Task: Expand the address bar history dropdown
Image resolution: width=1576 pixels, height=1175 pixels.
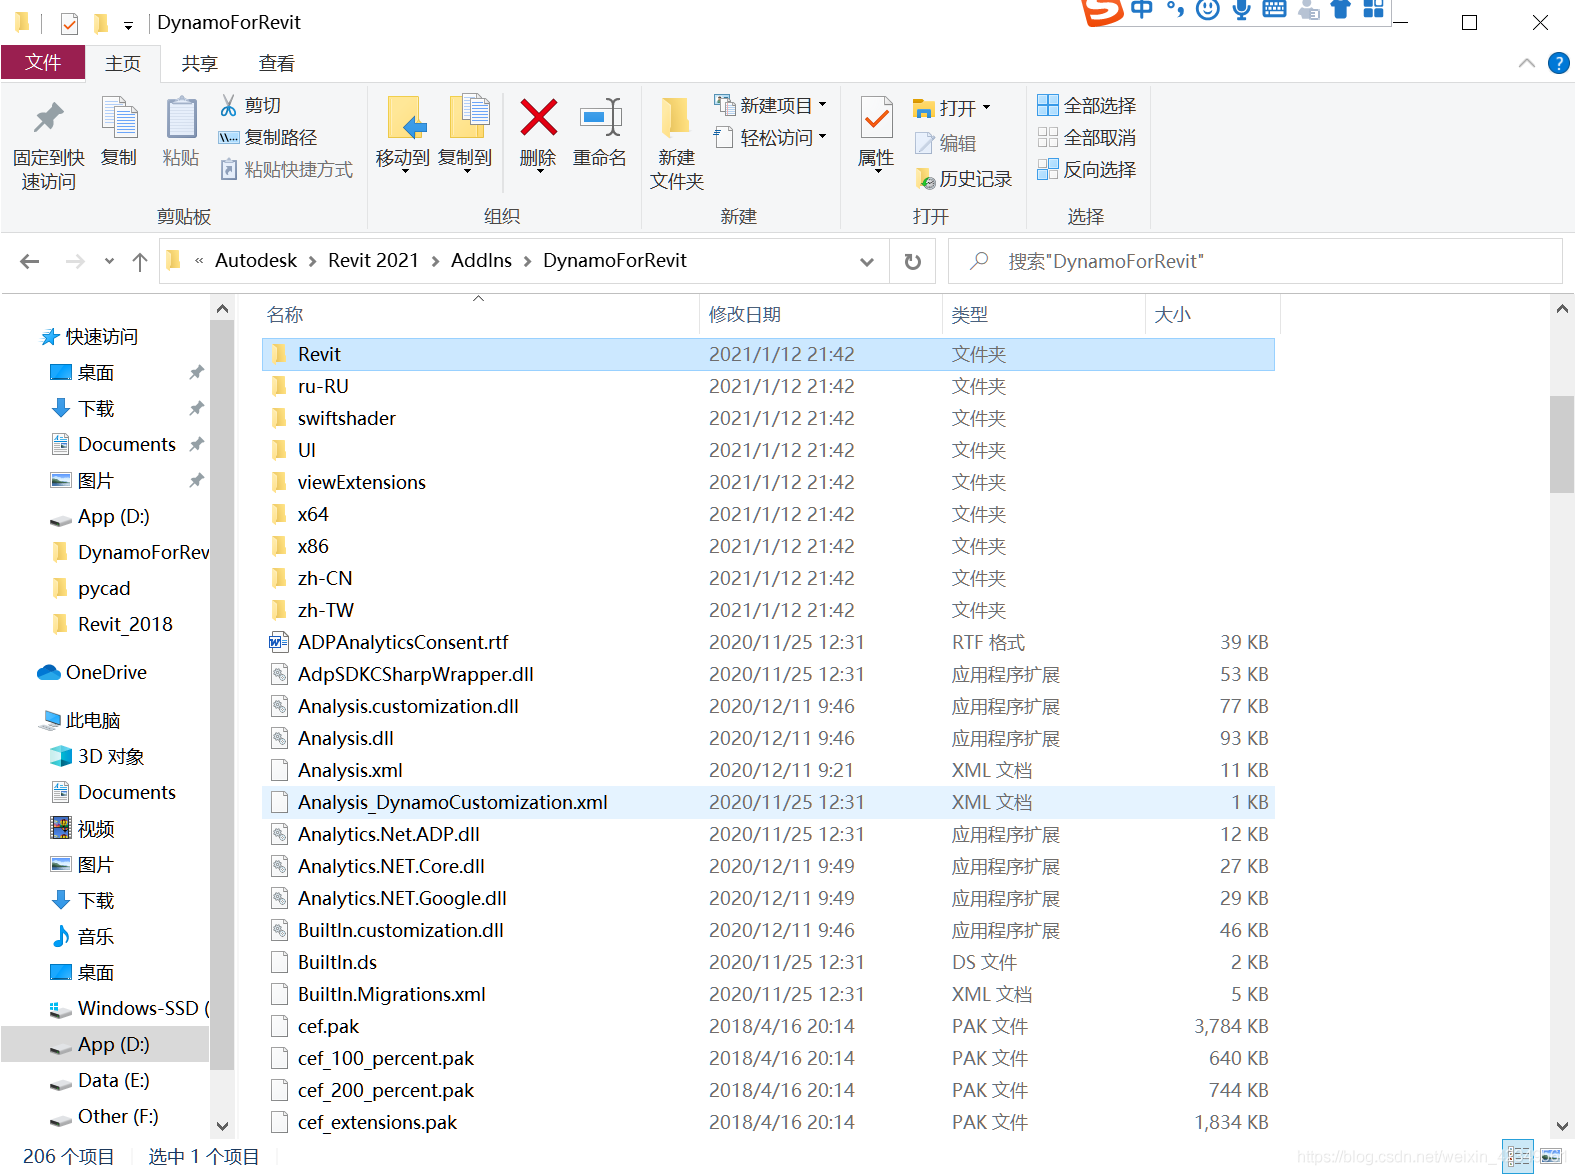Action: click(x=867, y=261)
